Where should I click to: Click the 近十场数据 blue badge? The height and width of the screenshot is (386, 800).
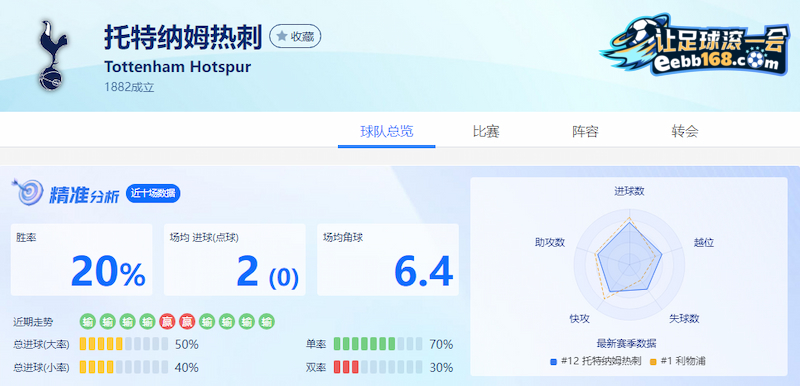(153, 194)
